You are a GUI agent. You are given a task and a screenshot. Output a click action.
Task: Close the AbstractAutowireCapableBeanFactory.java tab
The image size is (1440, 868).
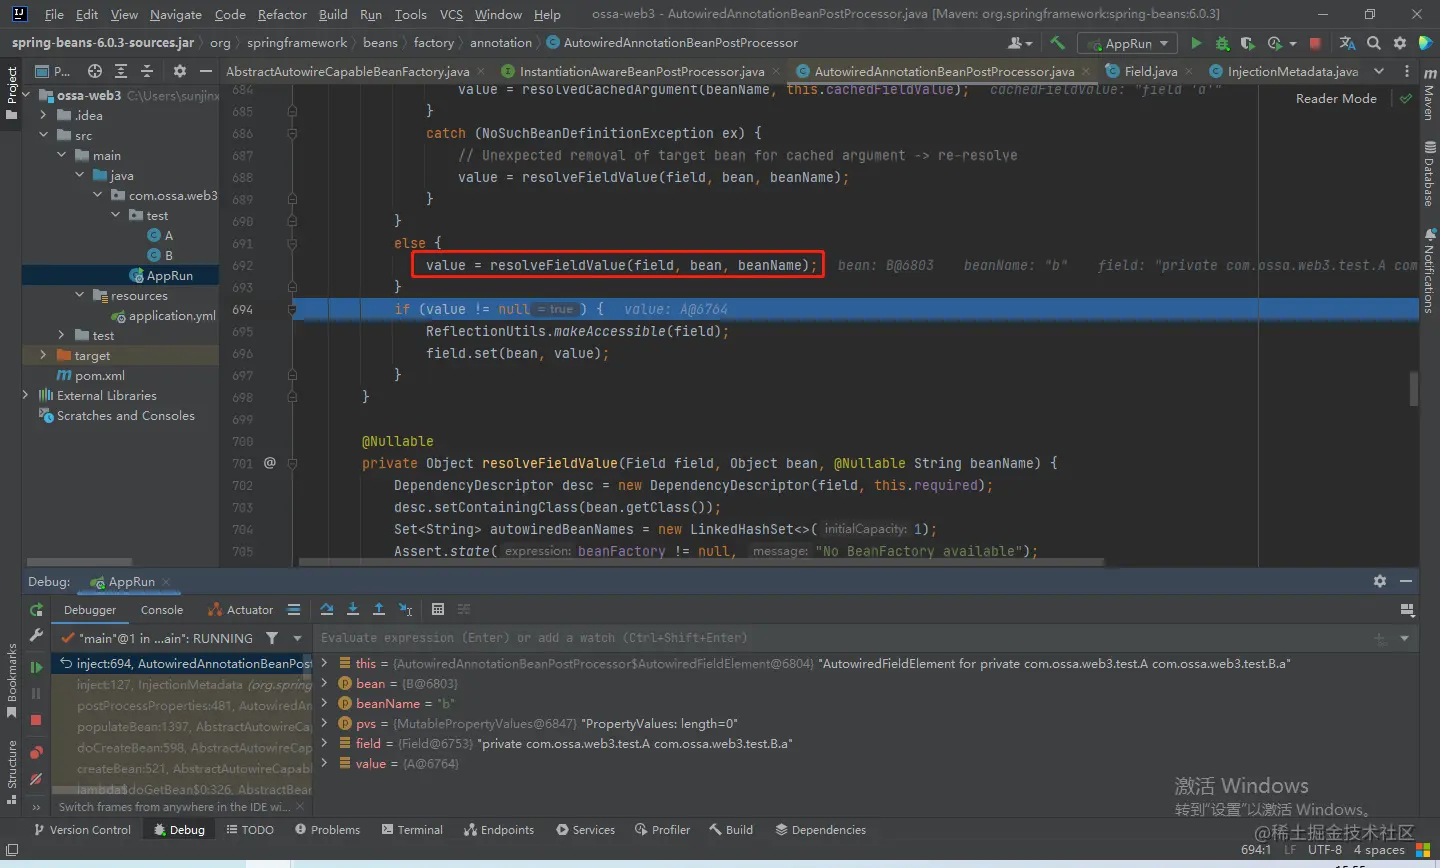pos(480,71)
